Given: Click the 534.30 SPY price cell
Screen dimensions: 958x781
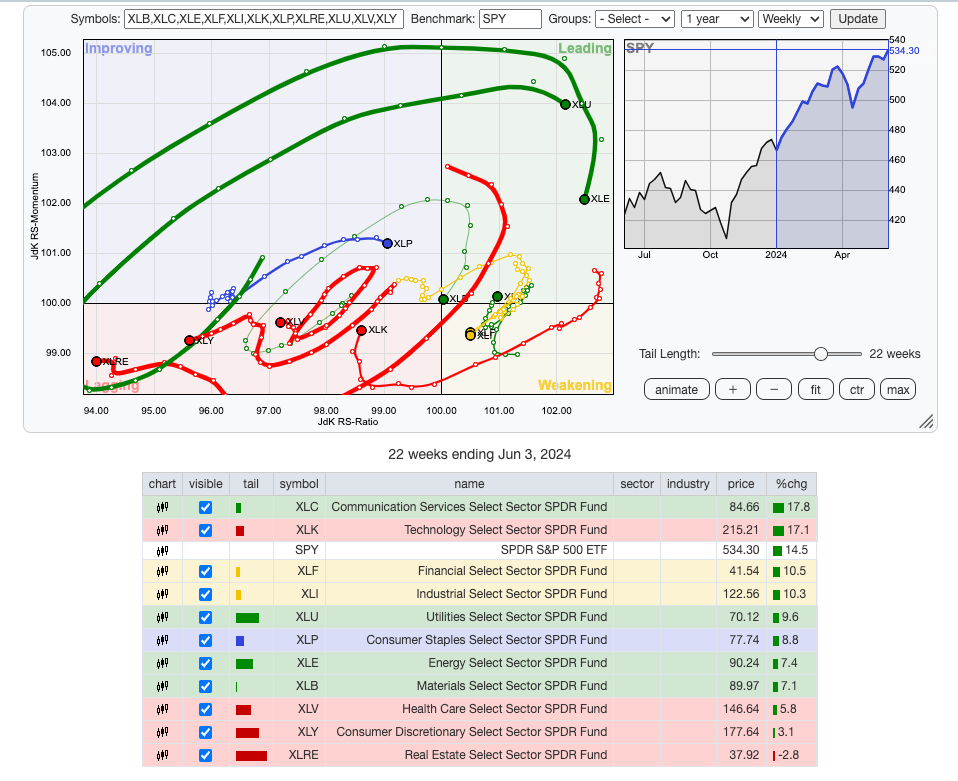Looking at the screenshot, I should [741, 550].
